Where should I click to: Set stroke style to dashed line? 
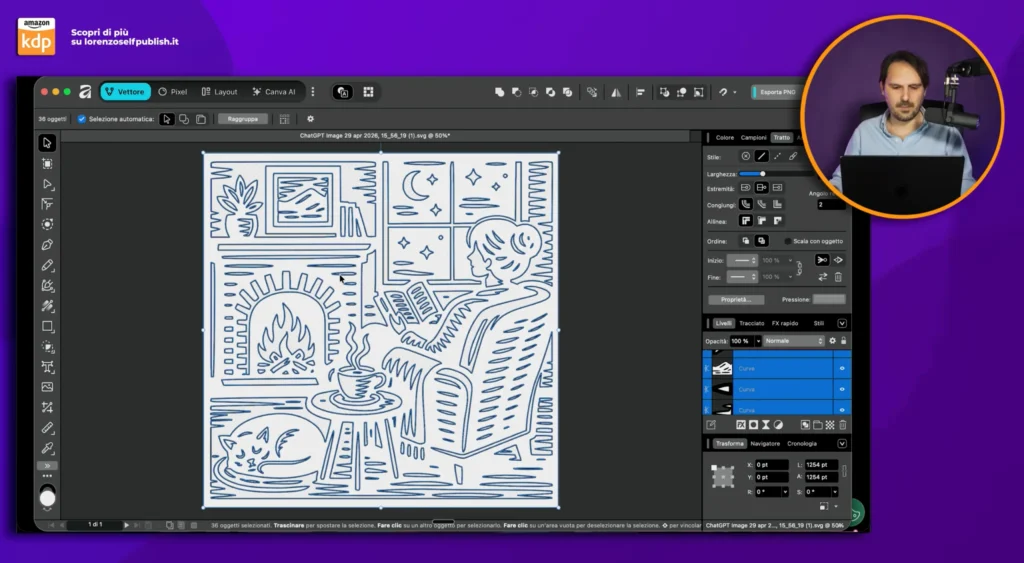[777, 156]
